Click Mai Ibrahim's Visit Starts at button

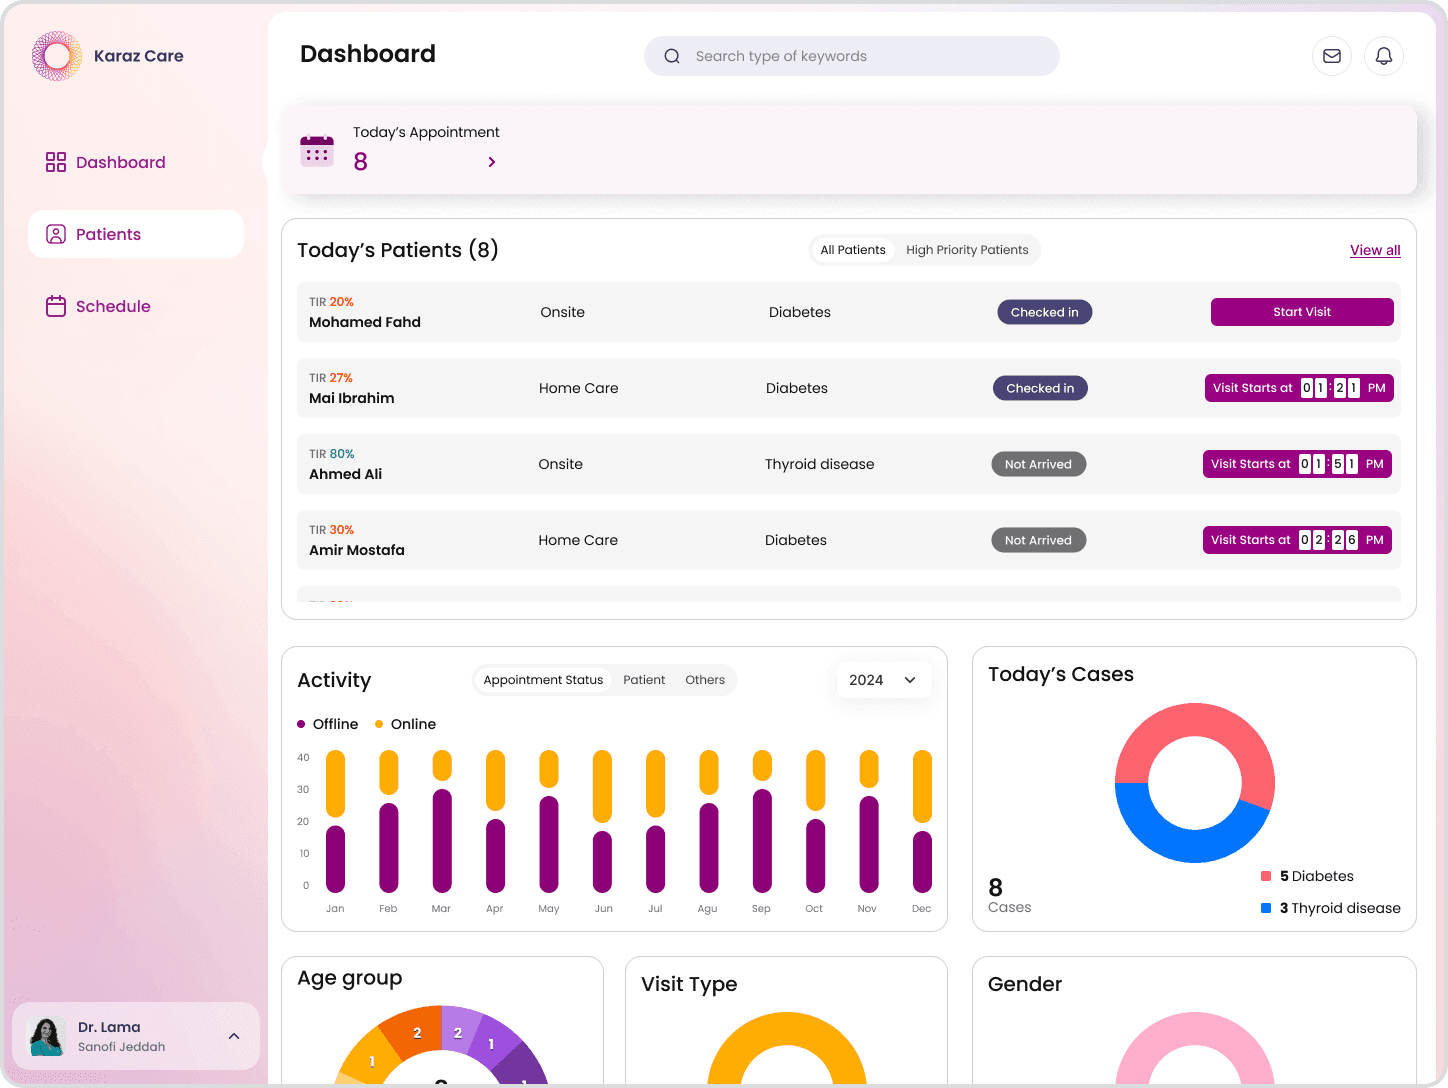tap(1299, 388)
